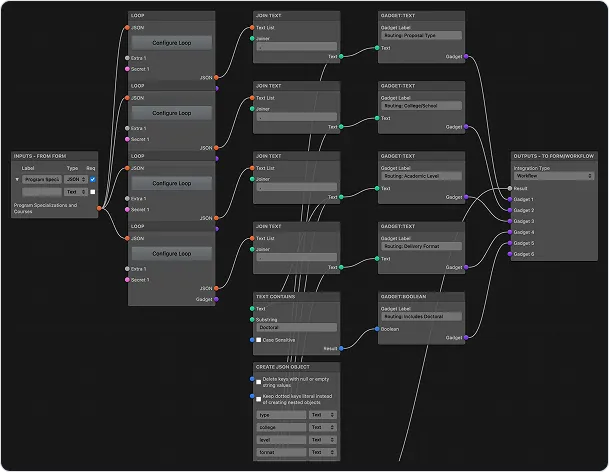Click the Secret 1 port of topmost Loop node
Screen dimensions: 609x472
pyautogui.click(x=127, y=69)
